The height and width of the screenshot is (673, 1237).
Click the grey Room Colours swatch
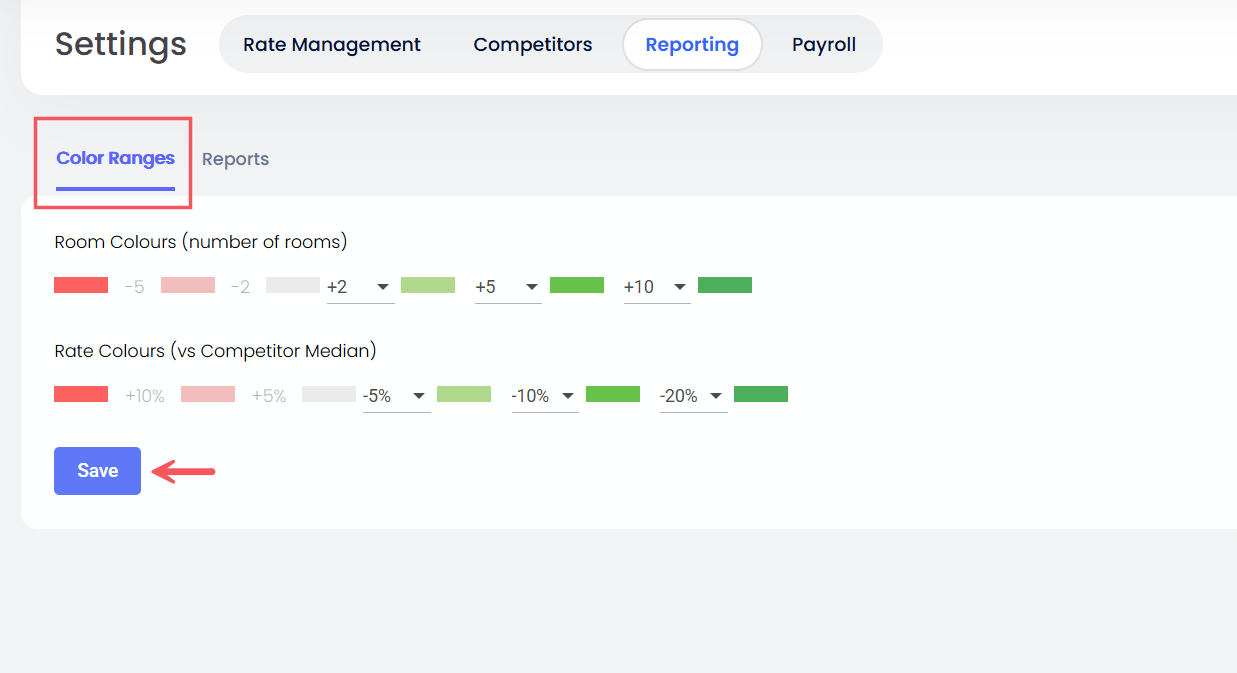tap(293, 285)
